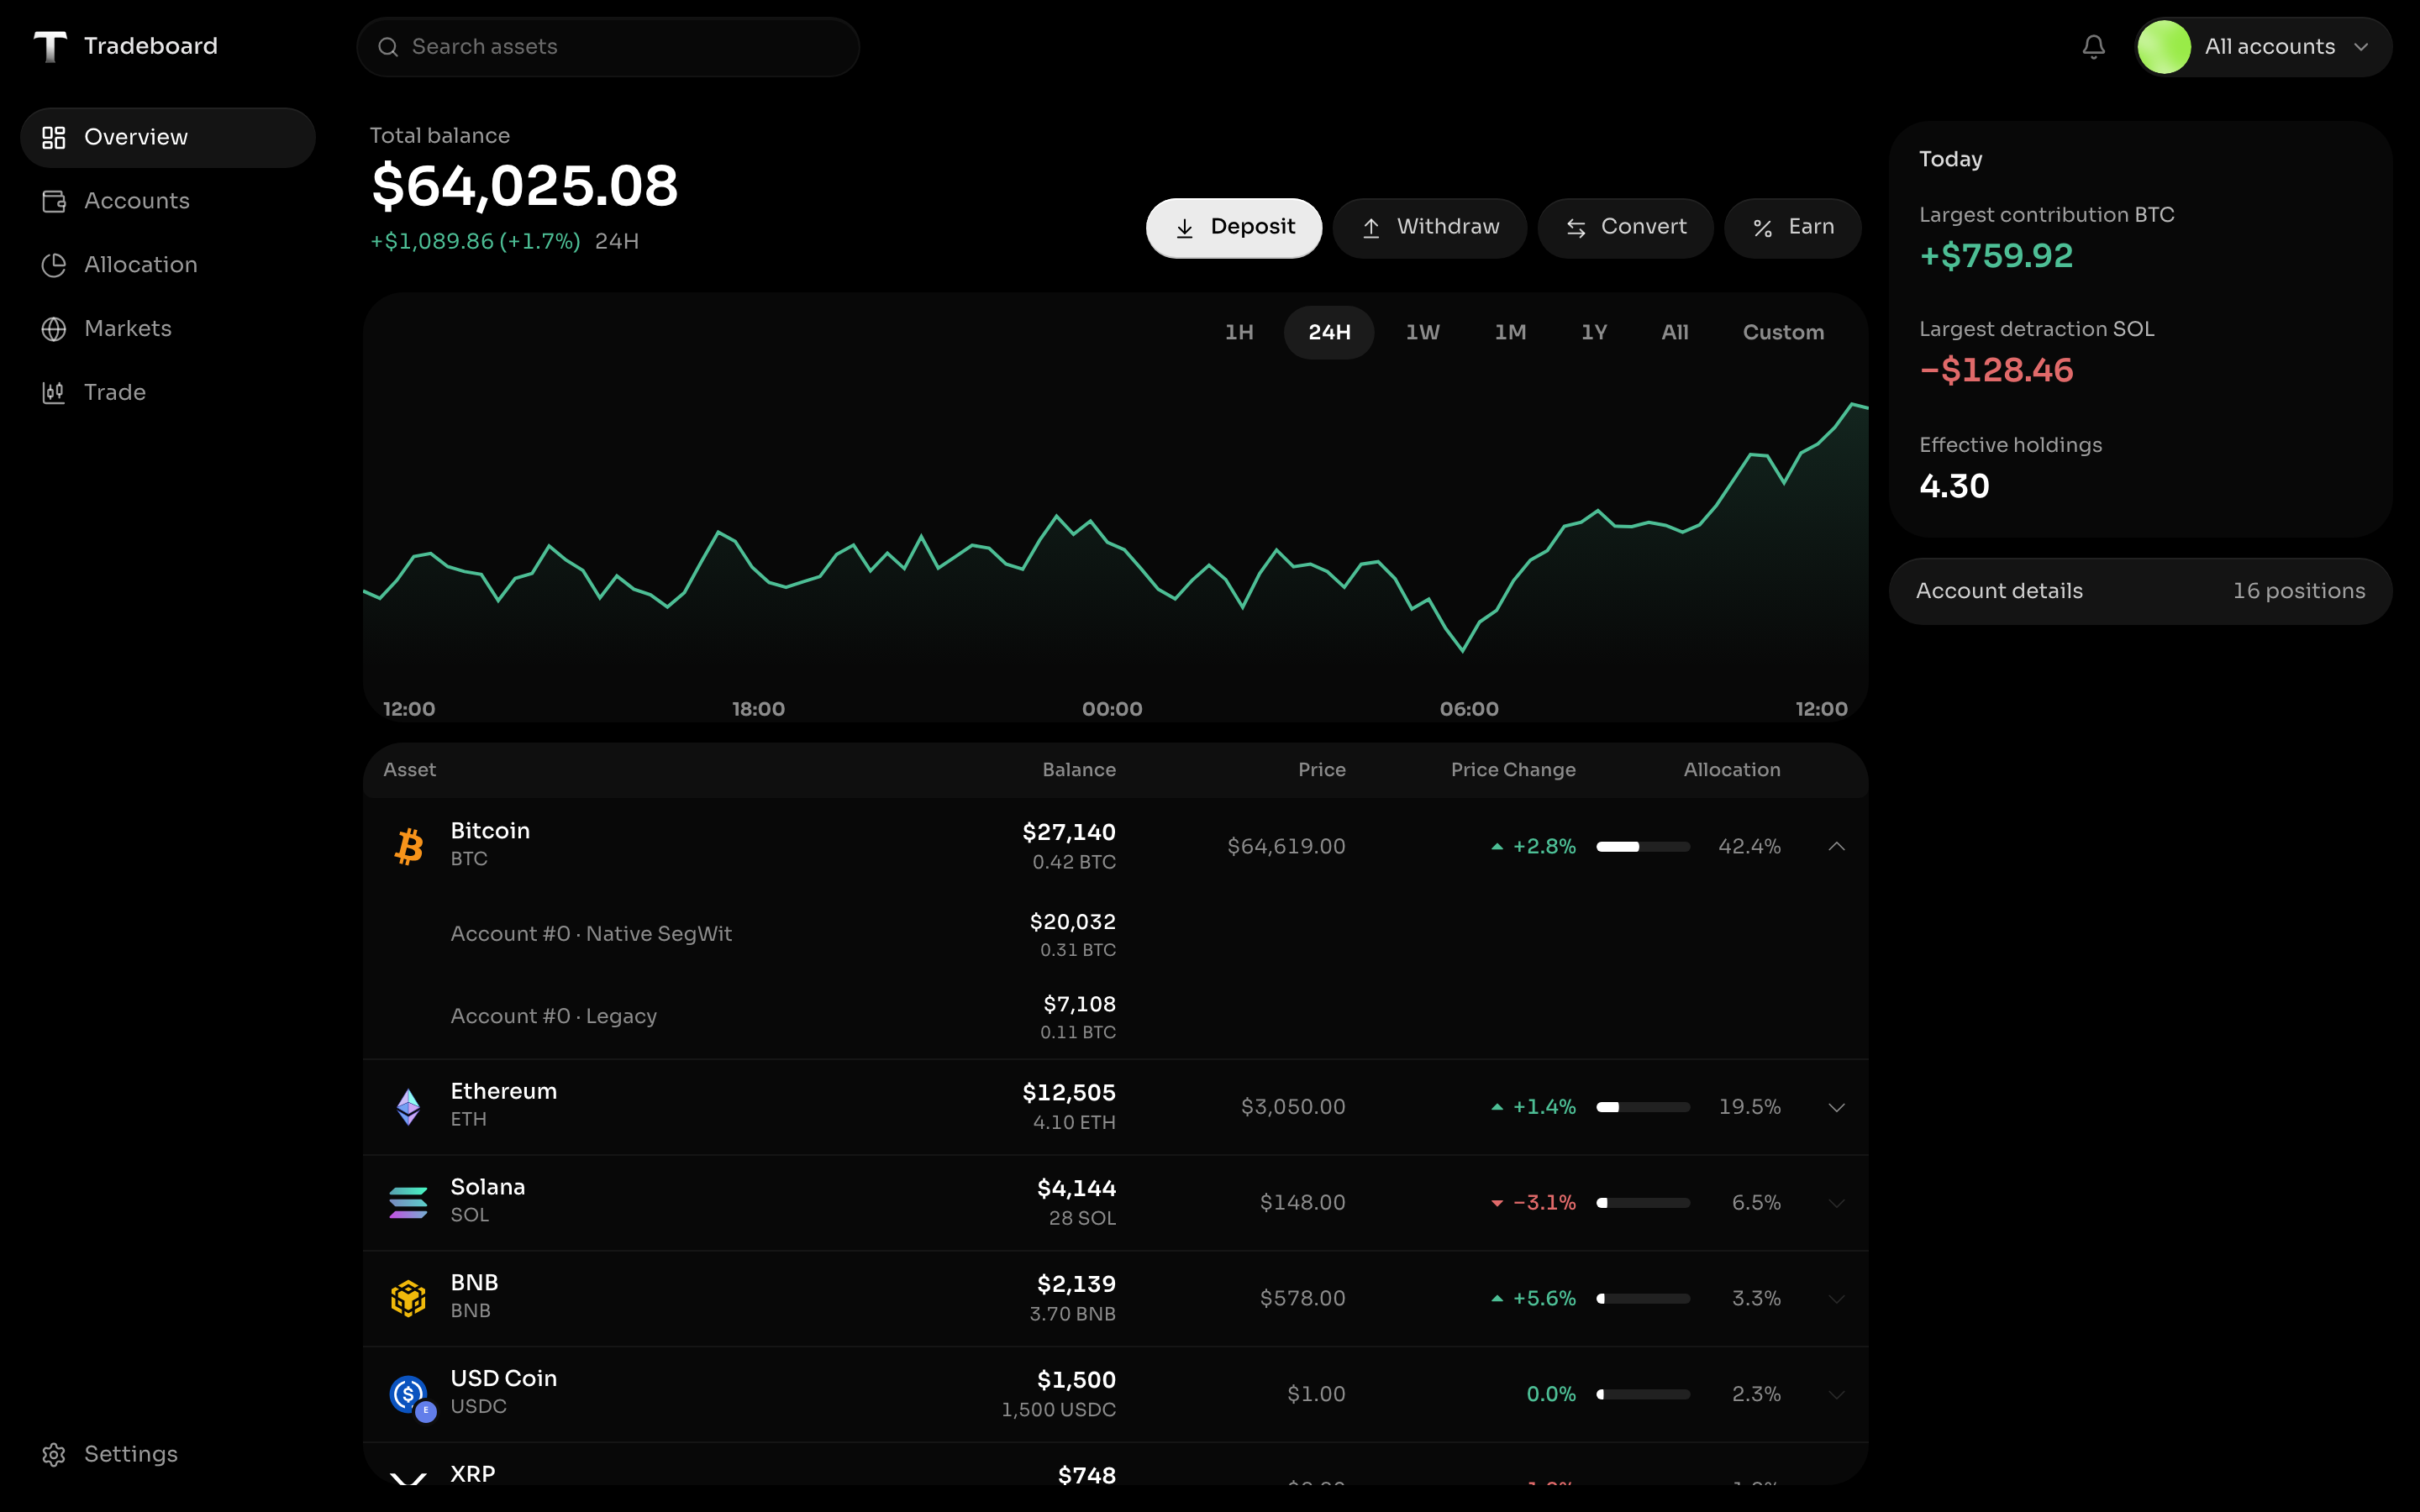This screenshot has width=2420, height=1512.
Task: Click the Markets globe icon
Action: tap(54, 329)
